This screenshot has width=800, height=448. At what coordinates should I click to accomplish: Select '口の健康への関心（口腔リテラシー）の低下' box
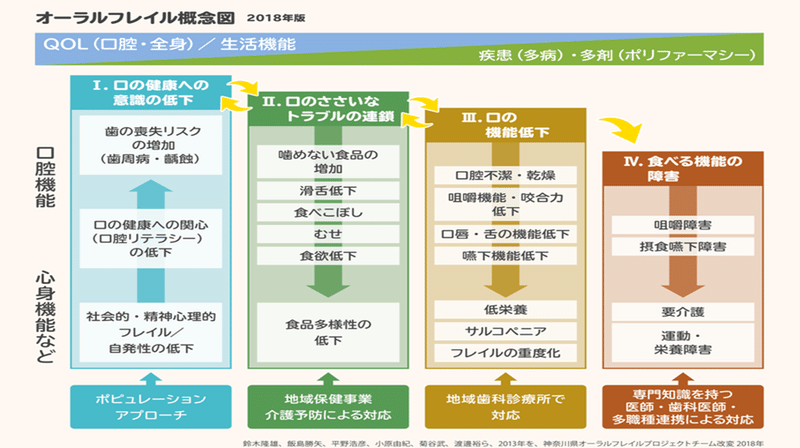pos(151,238)
